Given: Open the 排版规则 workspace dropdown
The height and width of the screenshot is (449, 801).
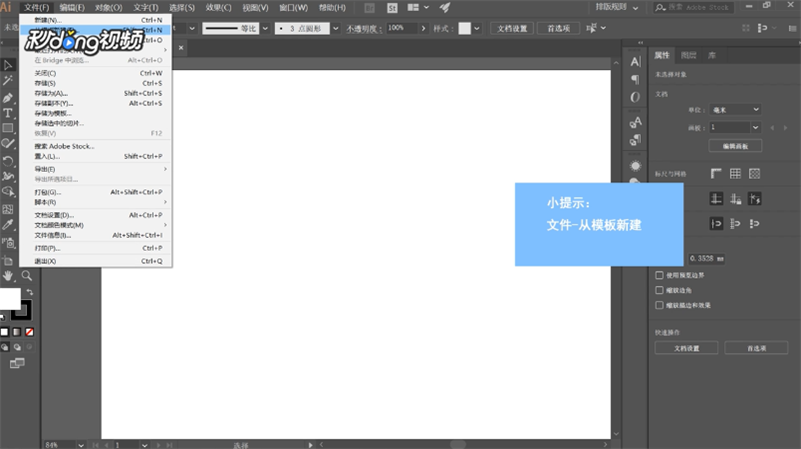Looking at the screenshot, I should pos(617,8).
